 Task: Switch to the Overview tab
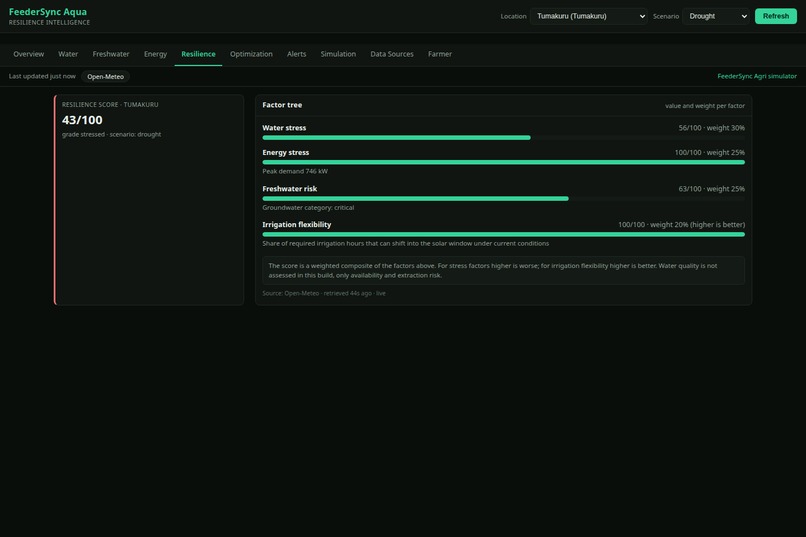click(29, 54)
